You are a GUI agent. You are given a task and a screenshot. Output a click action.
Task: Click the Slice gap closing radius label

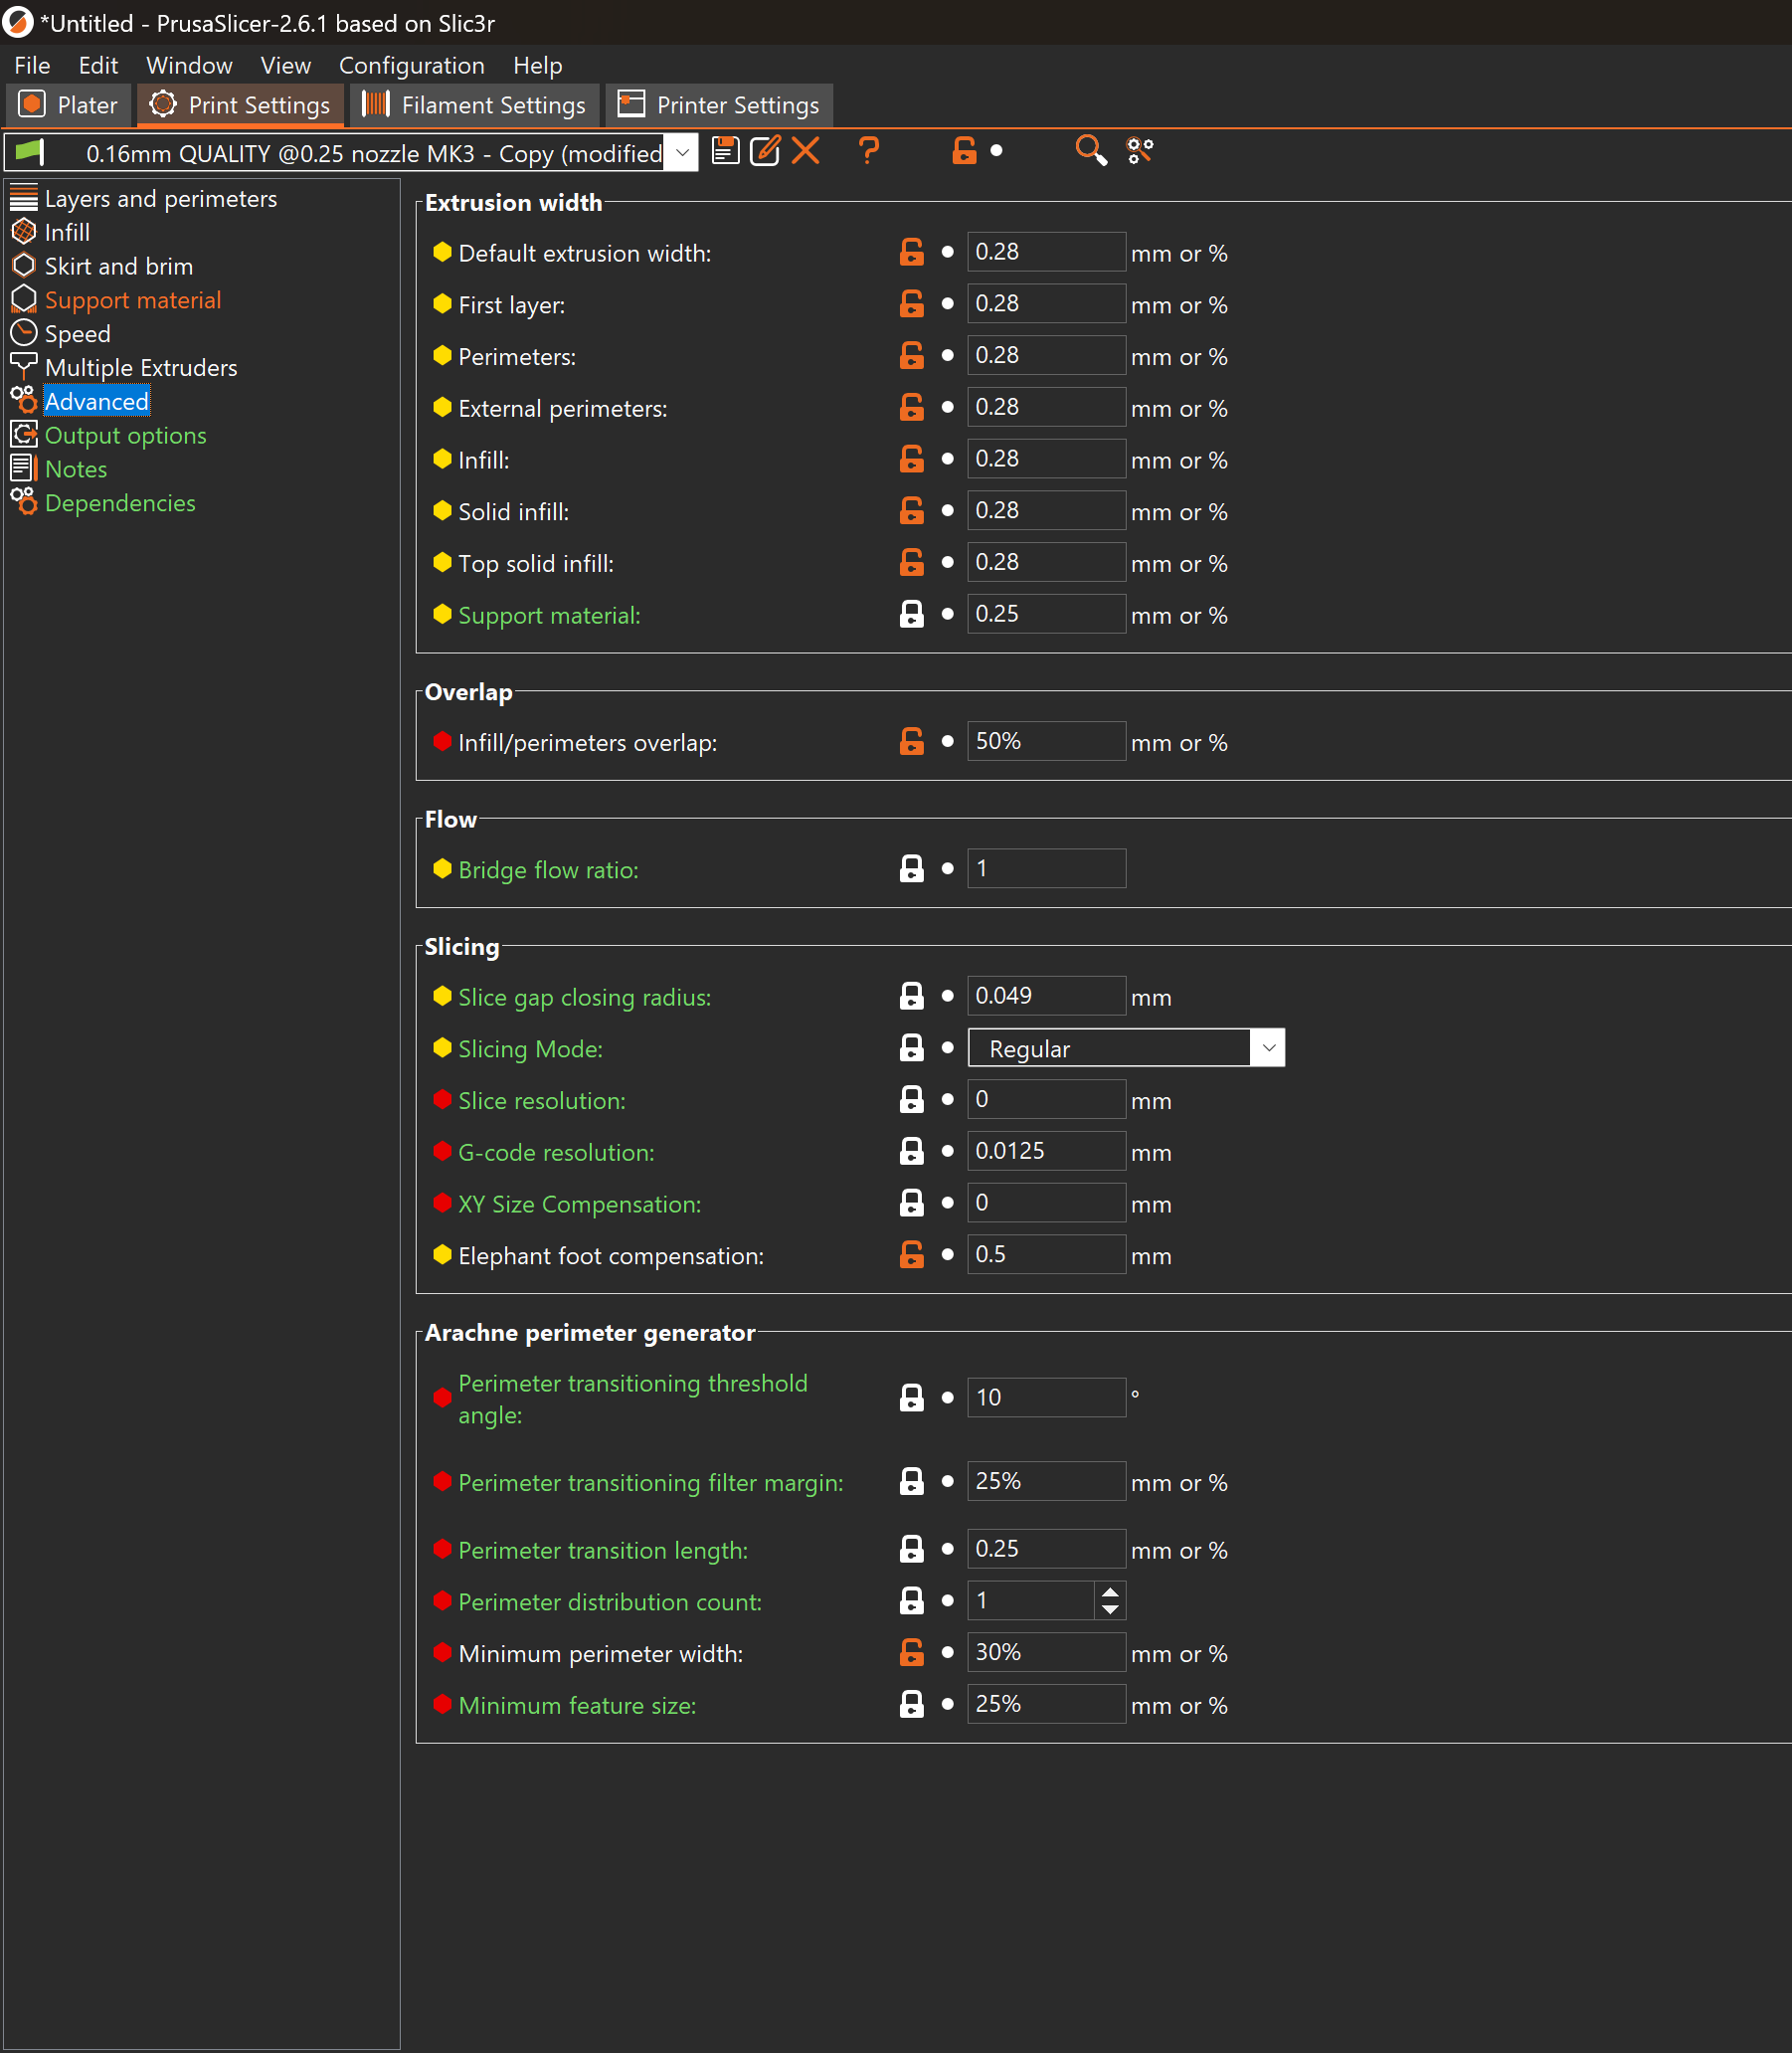[x=584, y=998]
